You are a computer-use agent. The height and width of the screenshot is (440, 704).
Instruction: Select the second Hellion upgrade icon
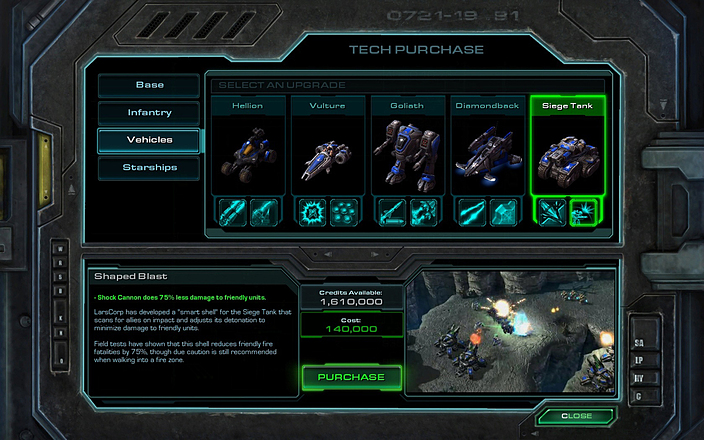click(264, 212)
